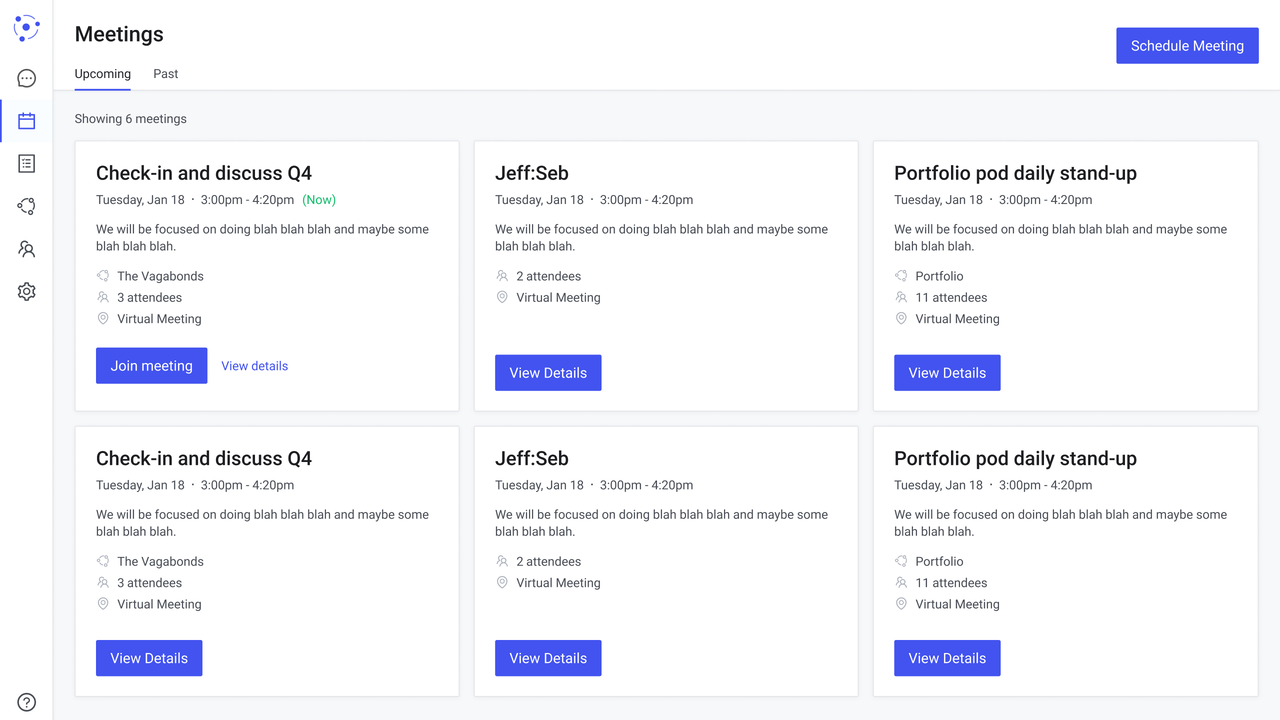
Task: Open the View details link beside Join meeting
Action: (x=254, y=366)
